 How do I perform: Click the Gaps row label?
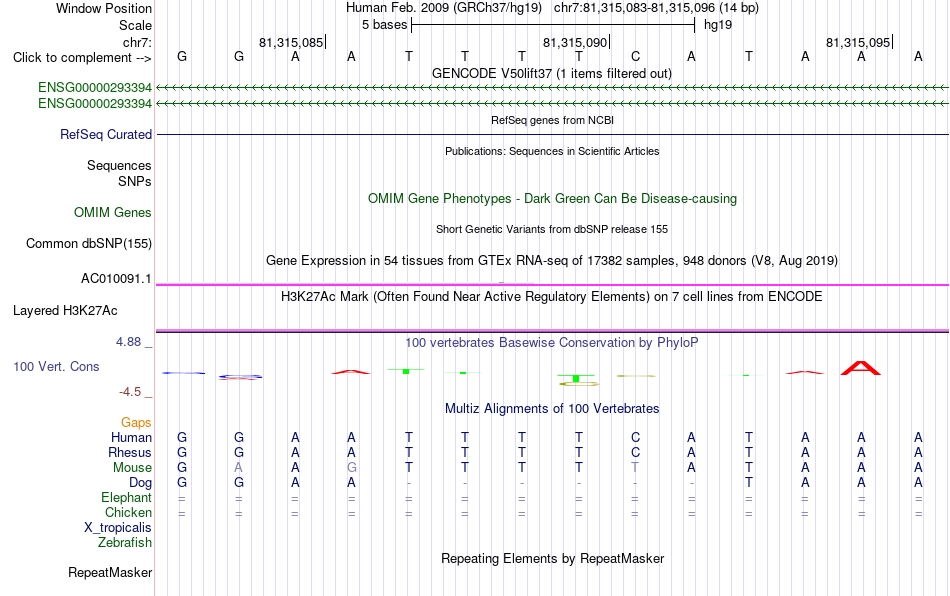point(136,422)
